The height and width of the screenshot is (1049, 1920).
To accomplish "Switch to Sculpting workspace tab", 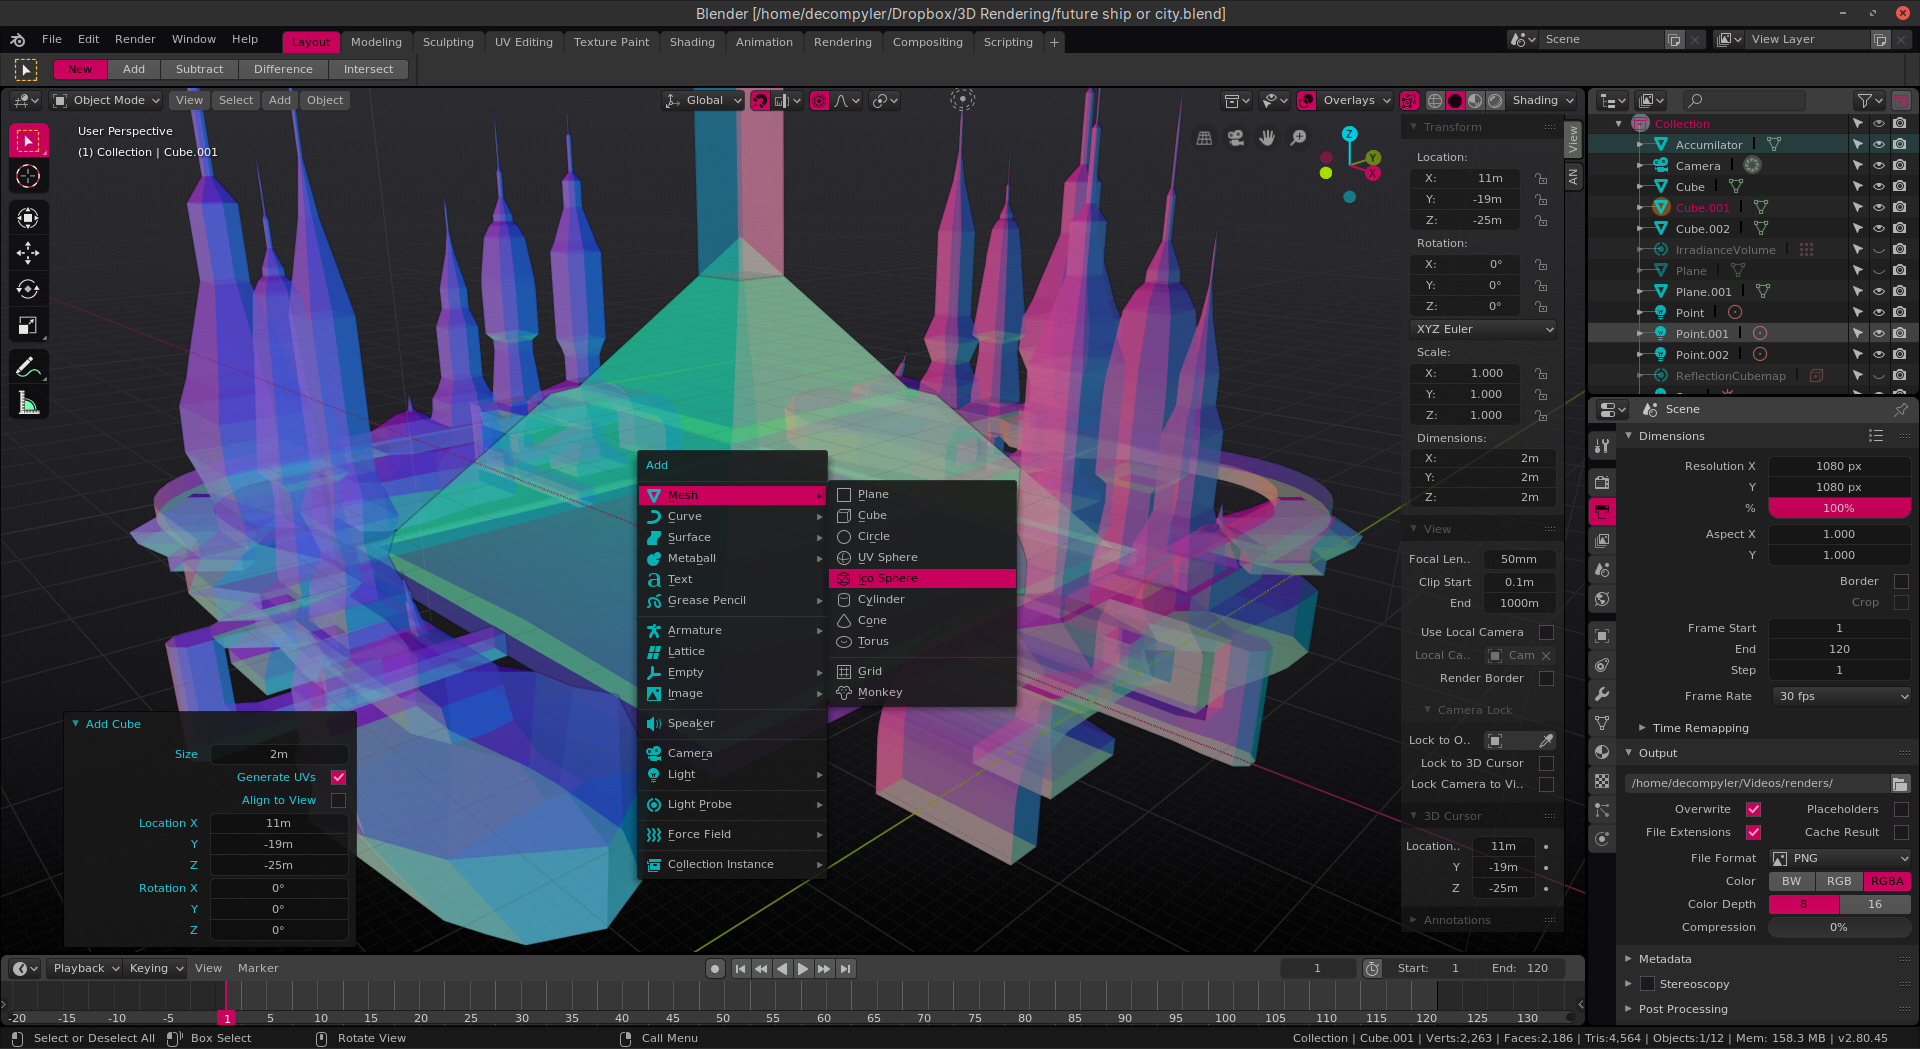I will 448,42.
